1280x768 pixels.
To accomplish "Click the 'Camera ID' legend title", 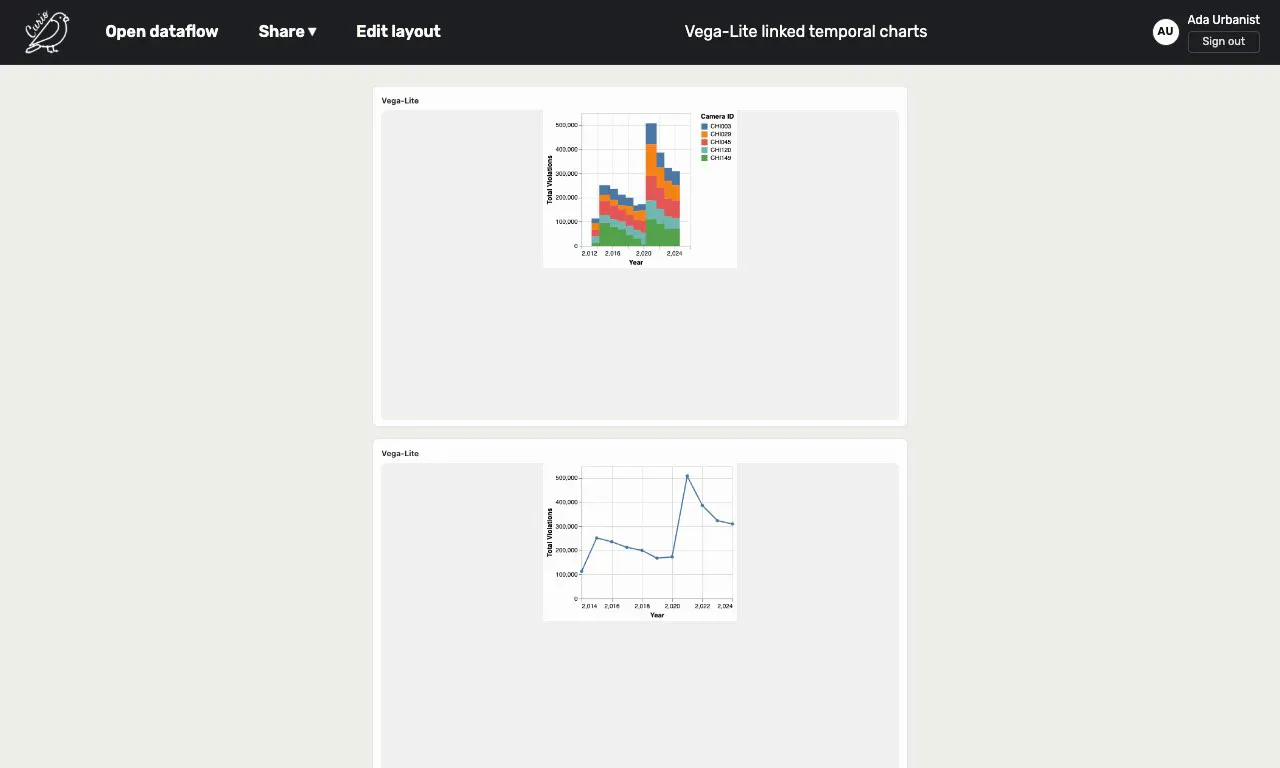I will (717, 117).
